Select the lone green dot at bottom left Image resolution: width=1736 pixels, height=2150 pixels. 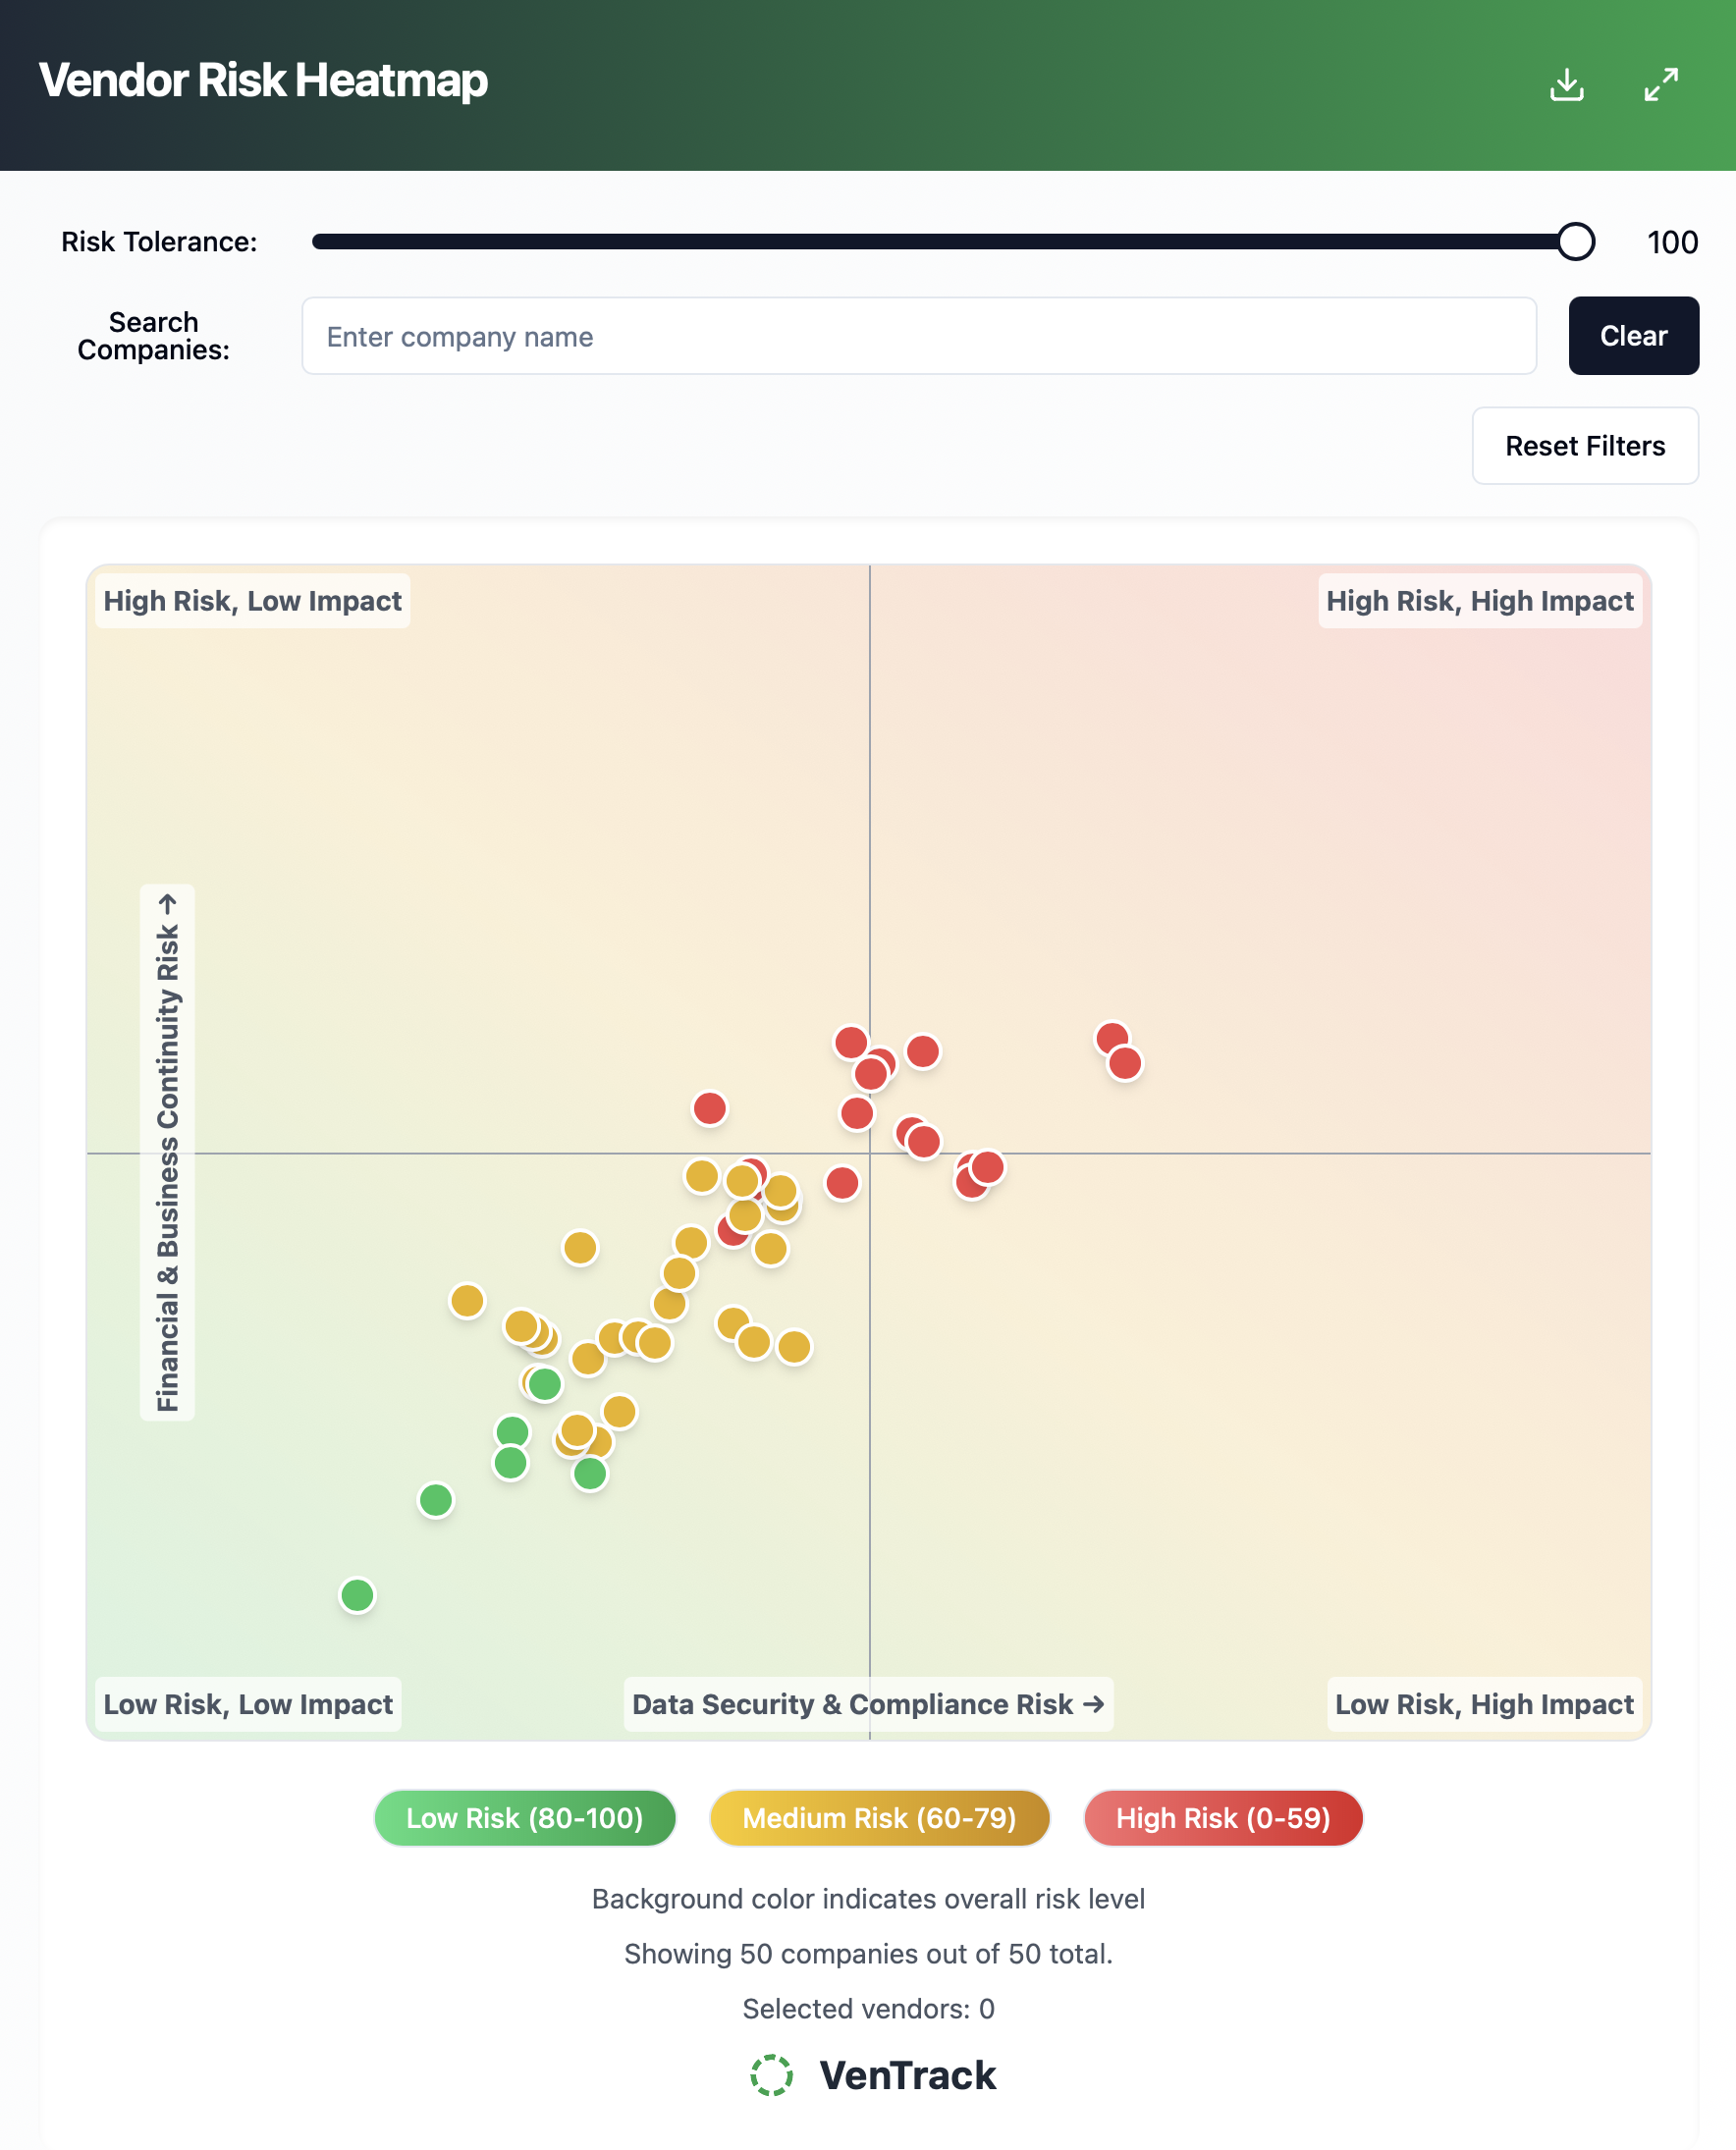coord(356,1597)
